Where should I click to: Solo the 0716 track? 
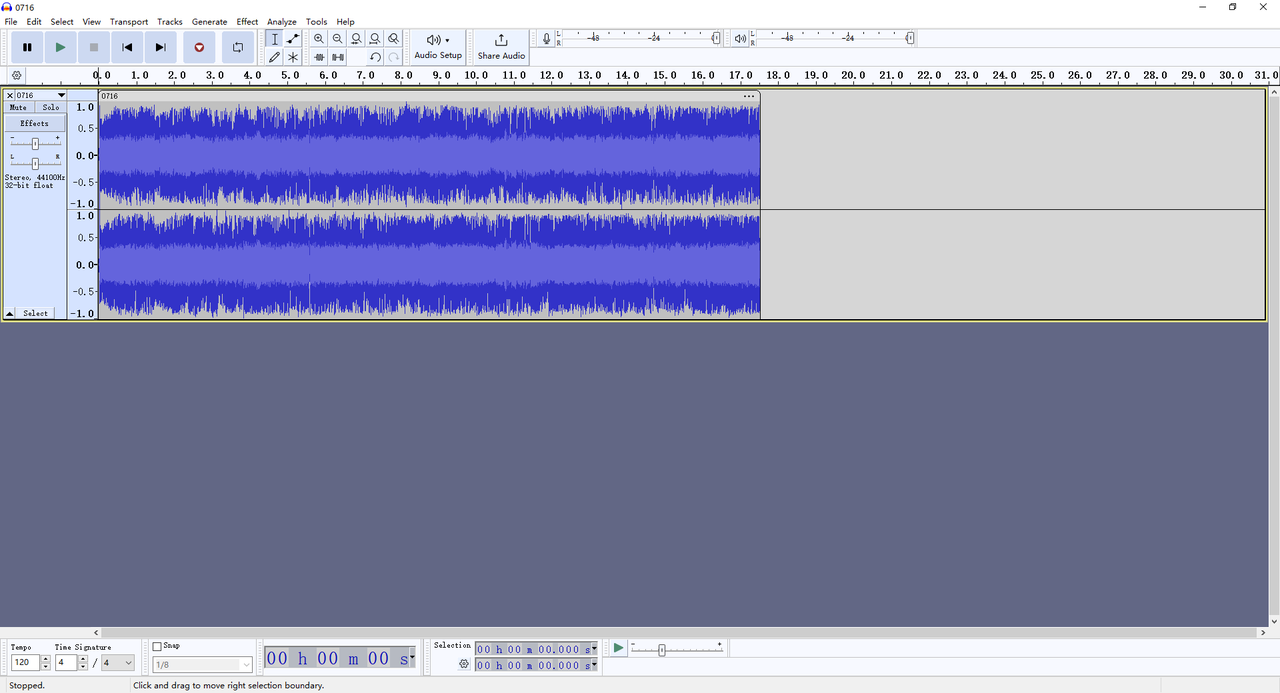point(51,107)
